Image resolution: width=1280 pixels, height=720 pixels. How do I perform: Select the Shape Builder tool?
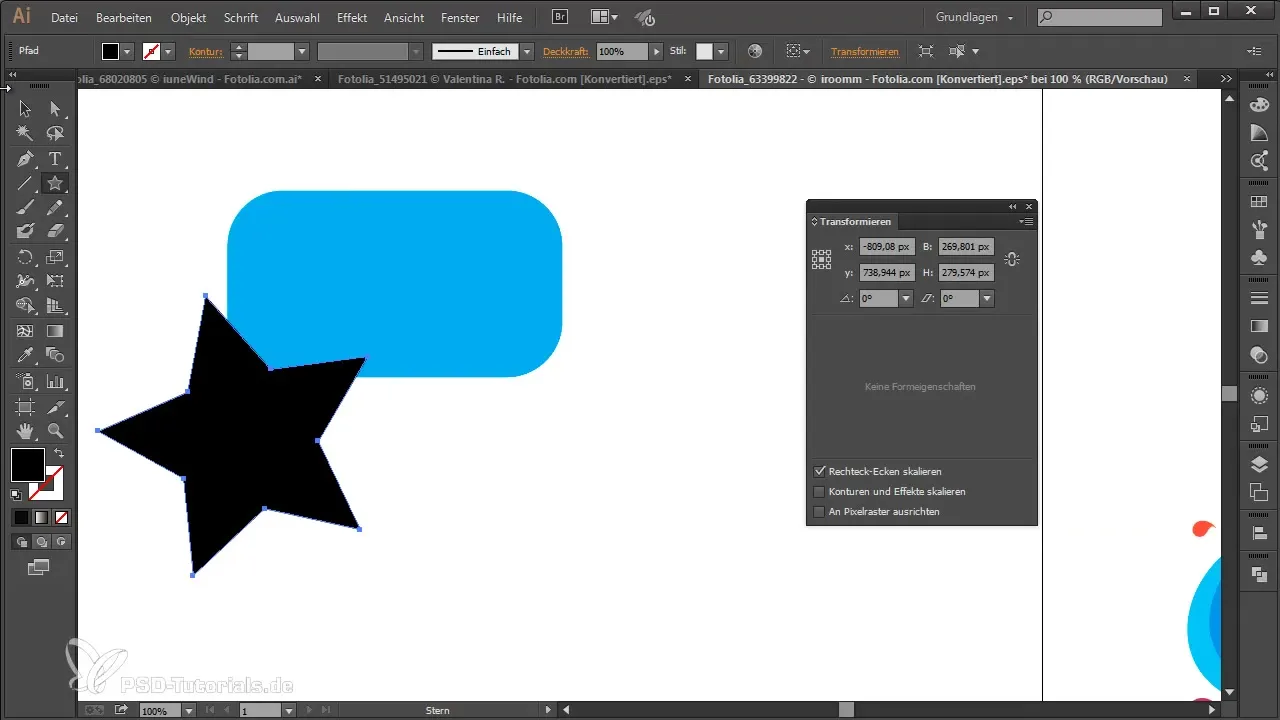(26, 306)
